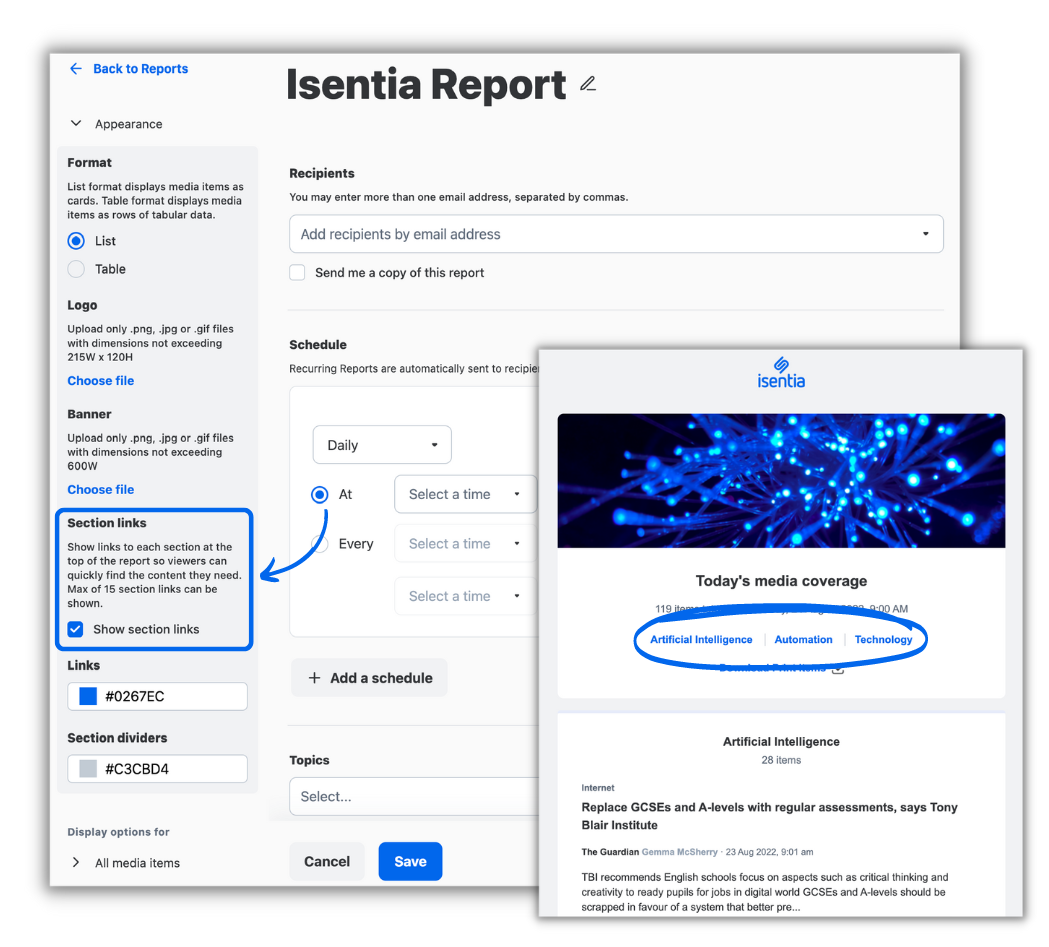This screenshot has height=947, width=1049.
Task: Click the author name Gemma McSherry
Action: [679, 852]
